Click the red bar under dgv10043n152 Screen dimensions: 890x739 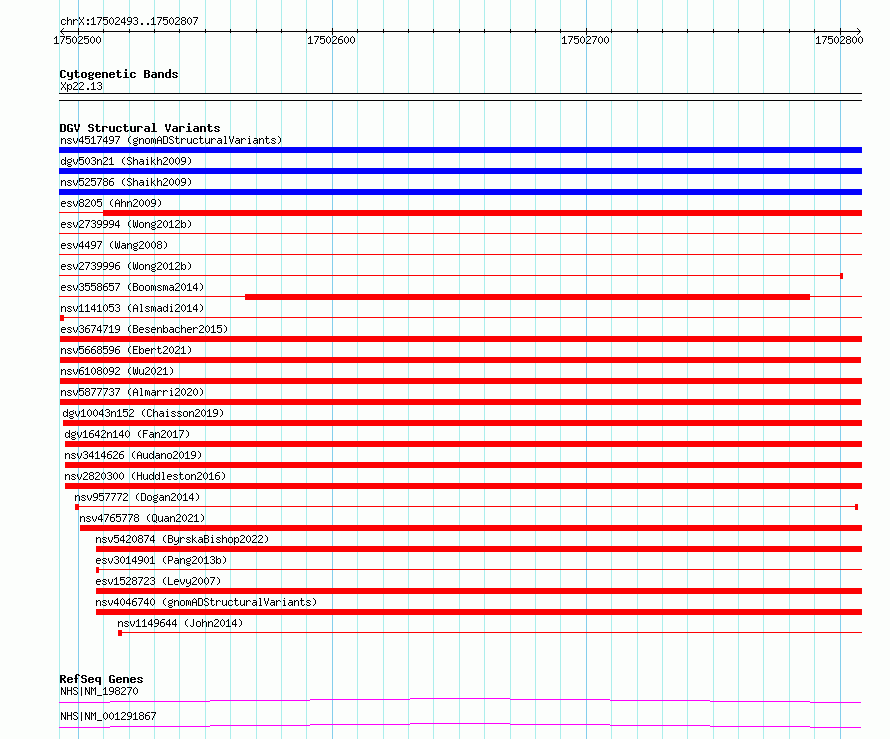coord(463,423)
